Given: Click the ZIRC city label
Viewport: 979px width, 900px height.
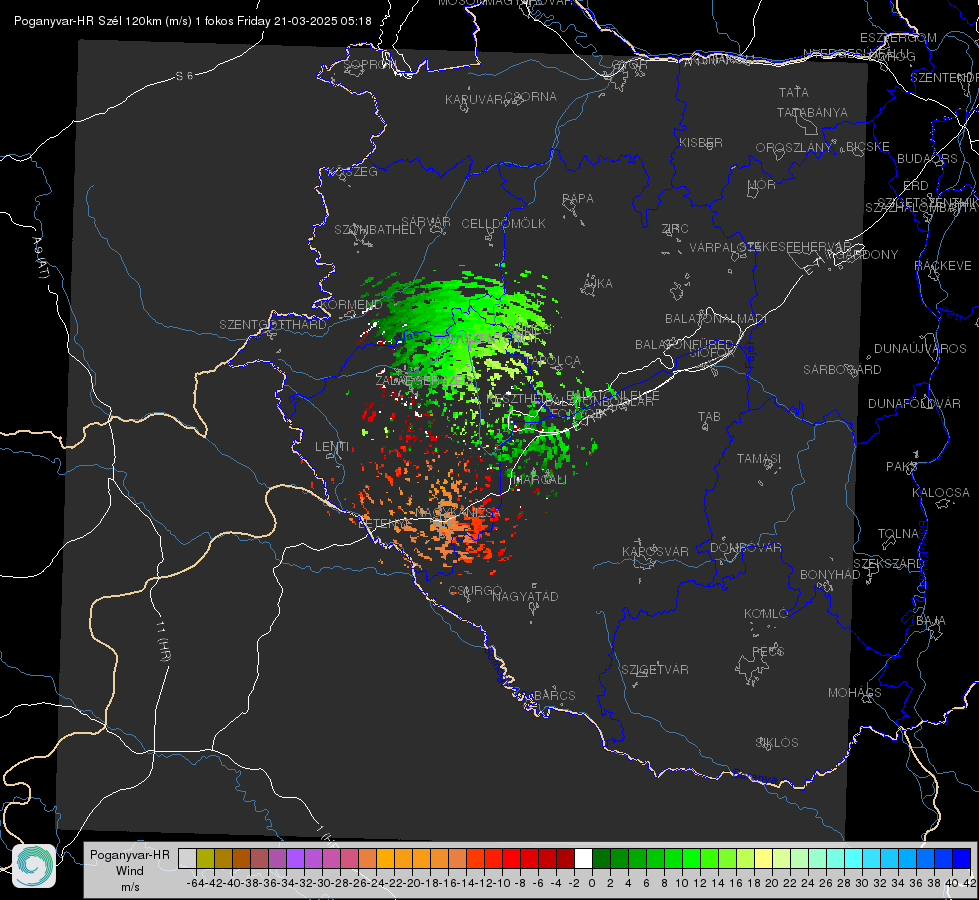Looking at the screenshot, I should click(x=675, y=229).
